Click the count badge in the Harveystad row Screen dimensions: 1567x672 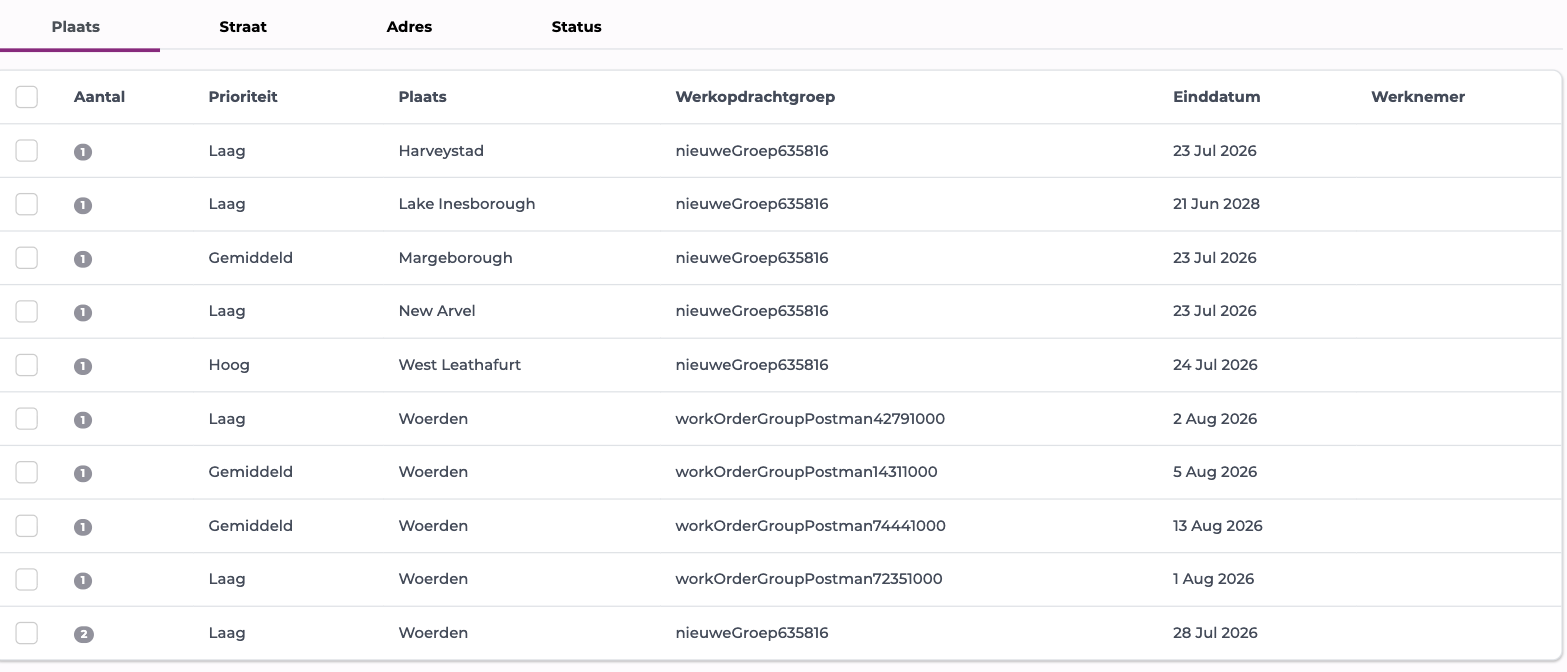[83, 152]
